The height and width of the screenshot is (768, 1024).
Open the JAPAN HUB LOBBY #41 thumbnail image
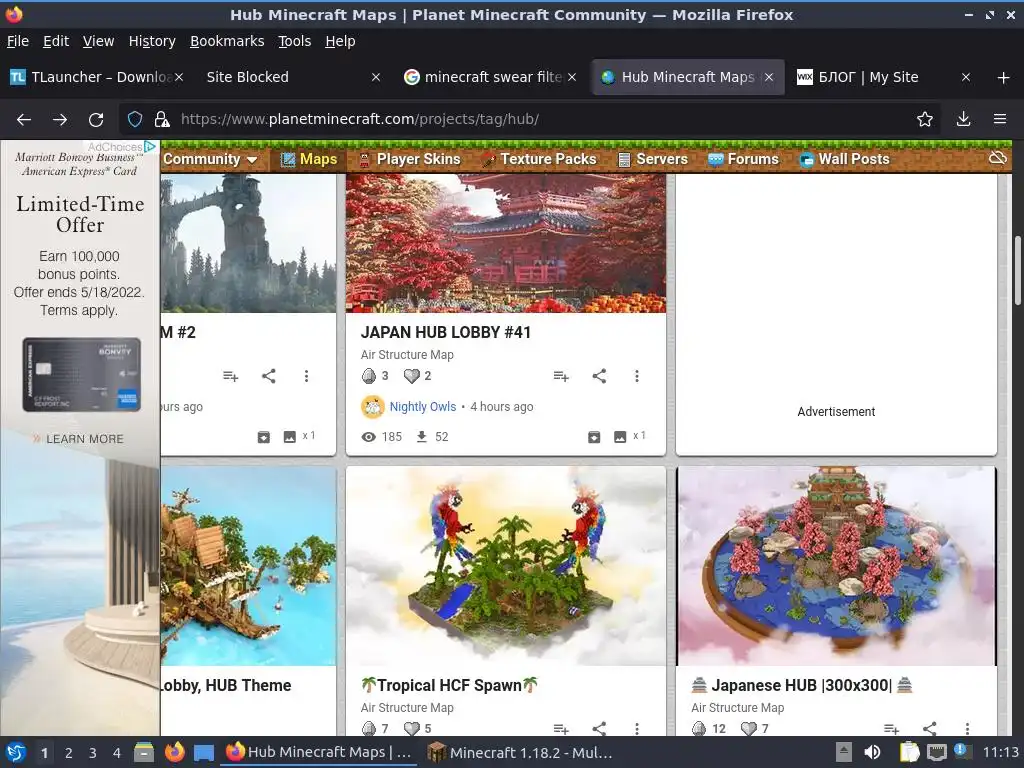(x=506, y=243)
